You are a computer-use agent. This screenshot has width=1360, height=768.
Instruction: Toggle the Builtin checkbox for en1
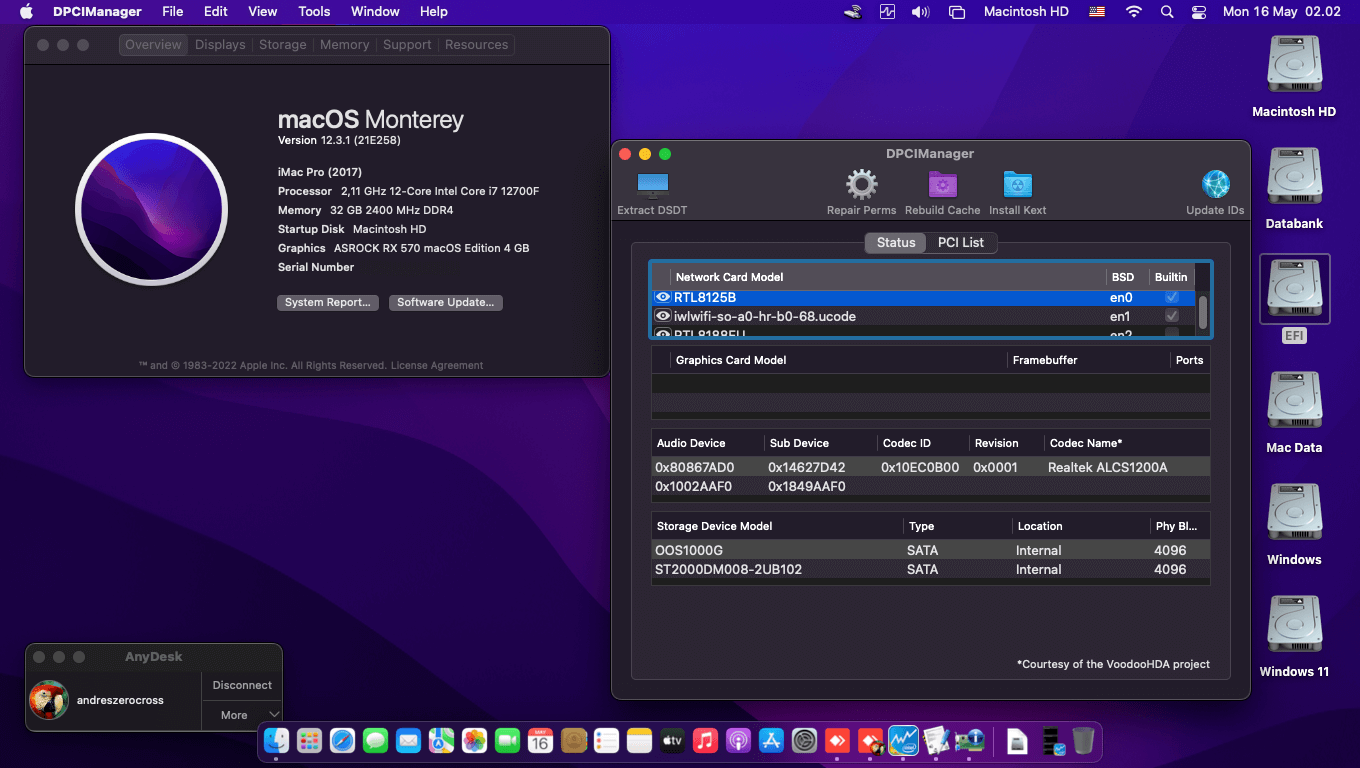coord(1170,316)
